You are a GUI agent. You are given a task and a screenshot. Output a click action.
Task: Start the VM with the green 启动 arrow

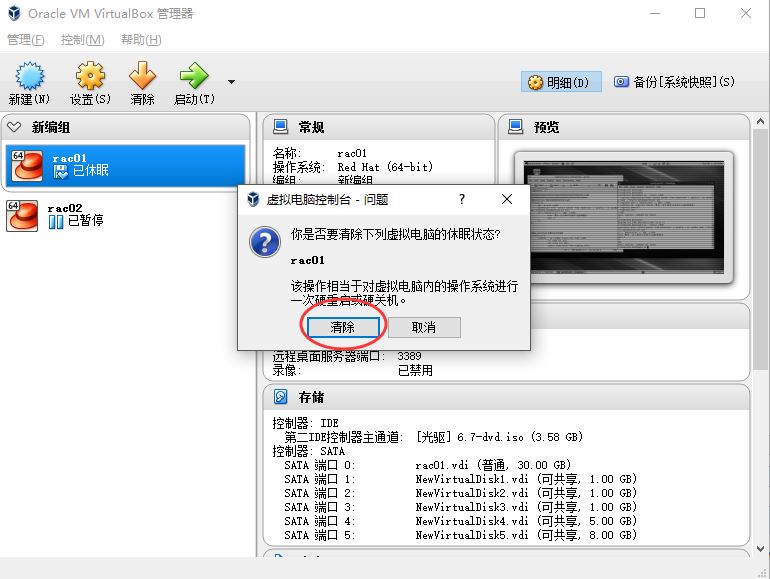(194, 76)
